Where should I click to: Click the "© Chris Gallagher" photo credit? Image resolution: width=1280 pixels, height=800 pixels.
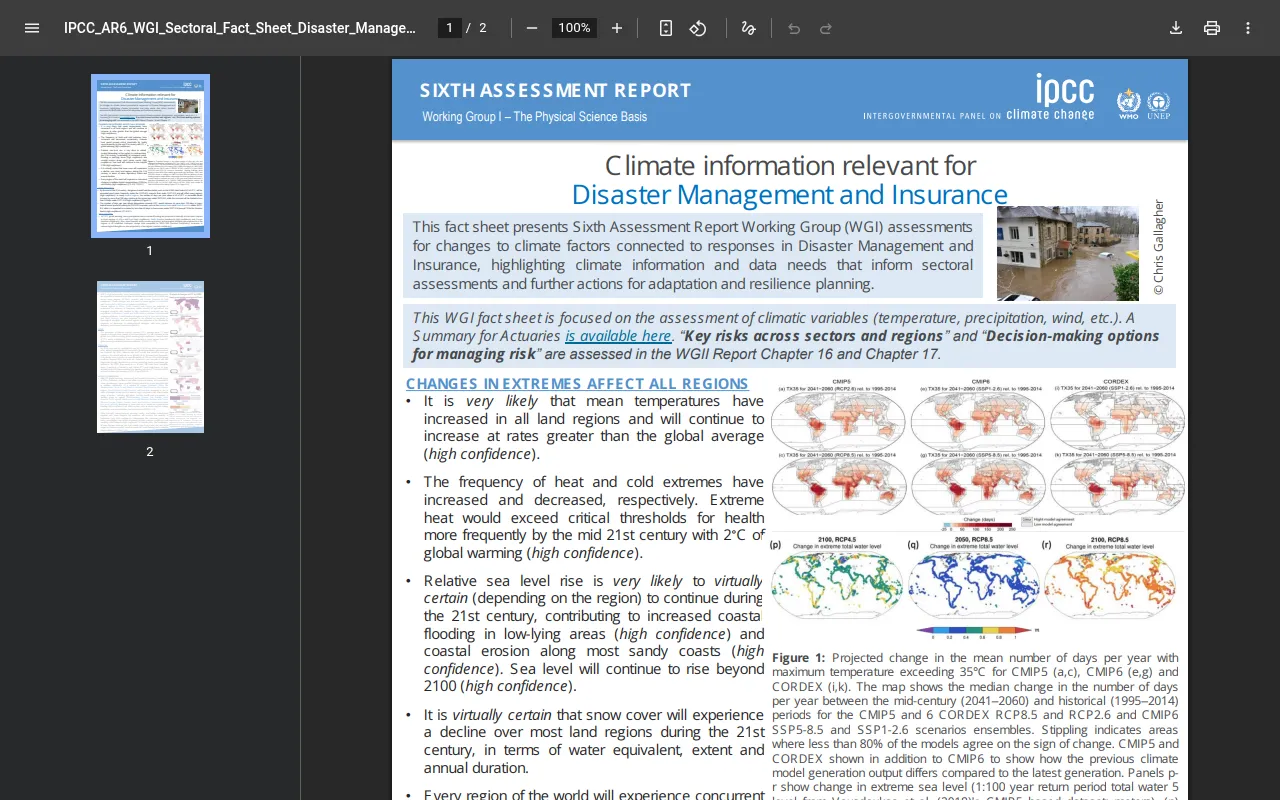point(1159,248)
